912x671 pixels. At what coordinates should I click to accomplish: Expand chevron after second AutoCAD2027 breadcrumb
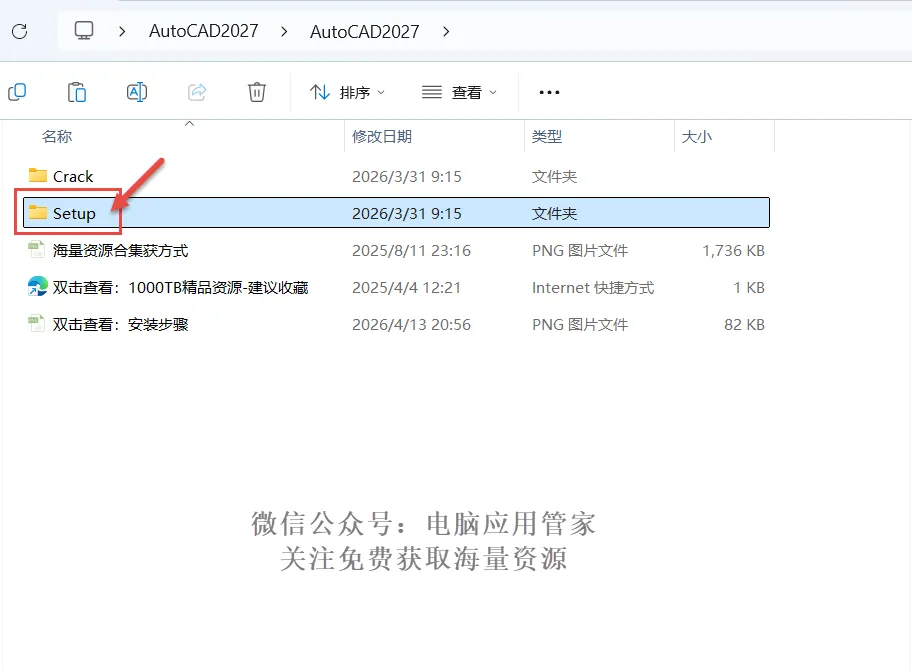446,31
